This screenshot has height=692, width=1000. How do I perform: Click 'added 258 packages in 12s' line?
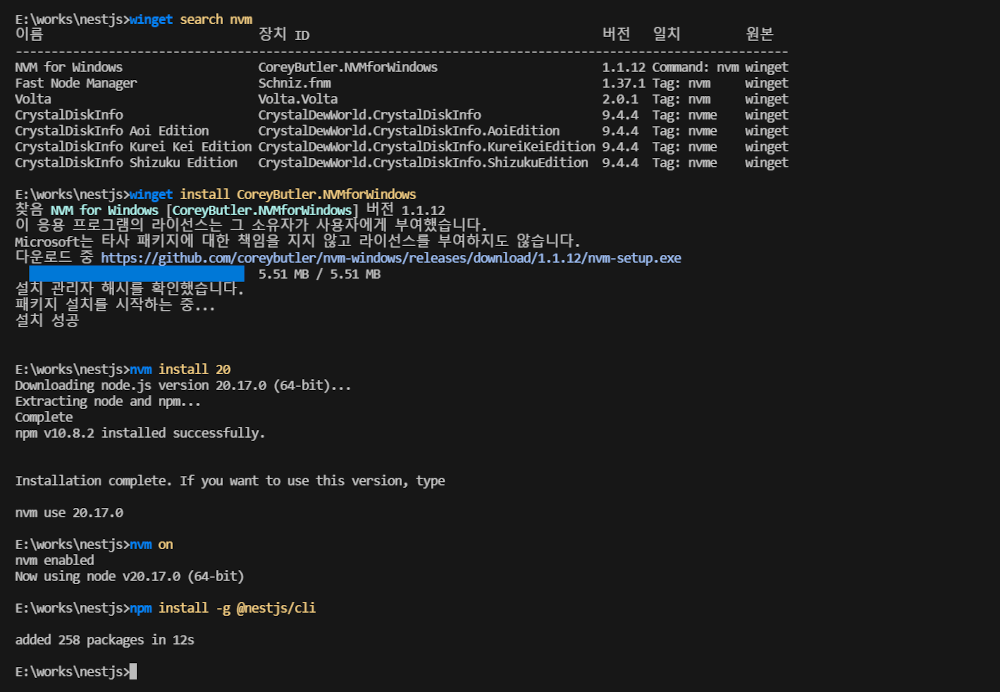[105, 640]
